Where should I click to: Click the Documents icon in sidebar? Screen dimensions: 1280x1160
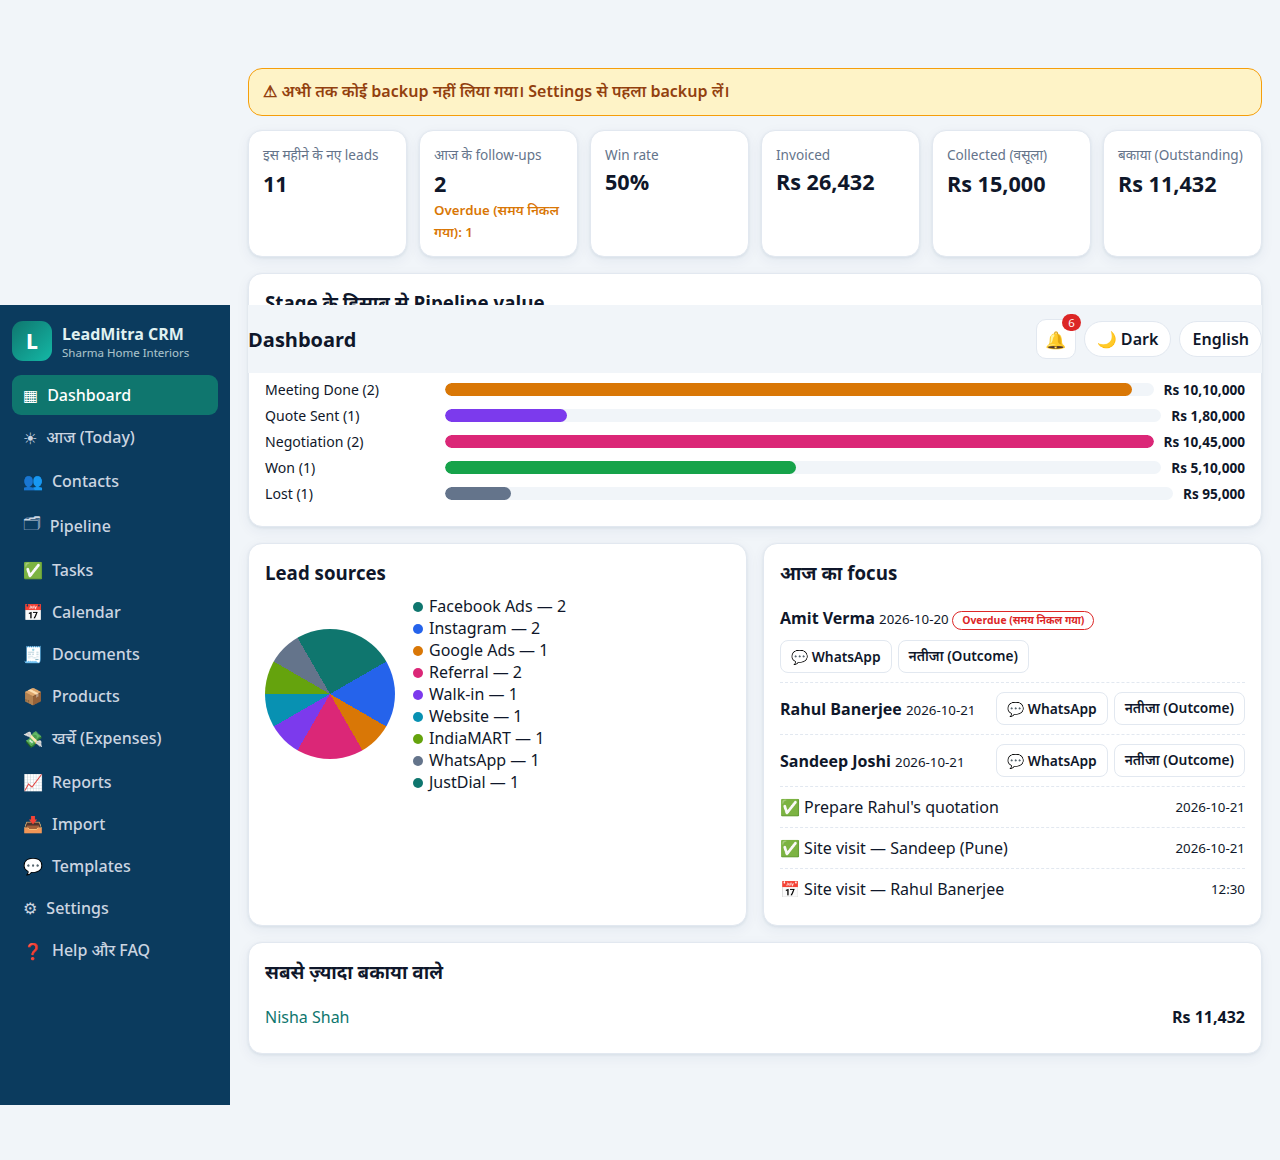point(33,654)
